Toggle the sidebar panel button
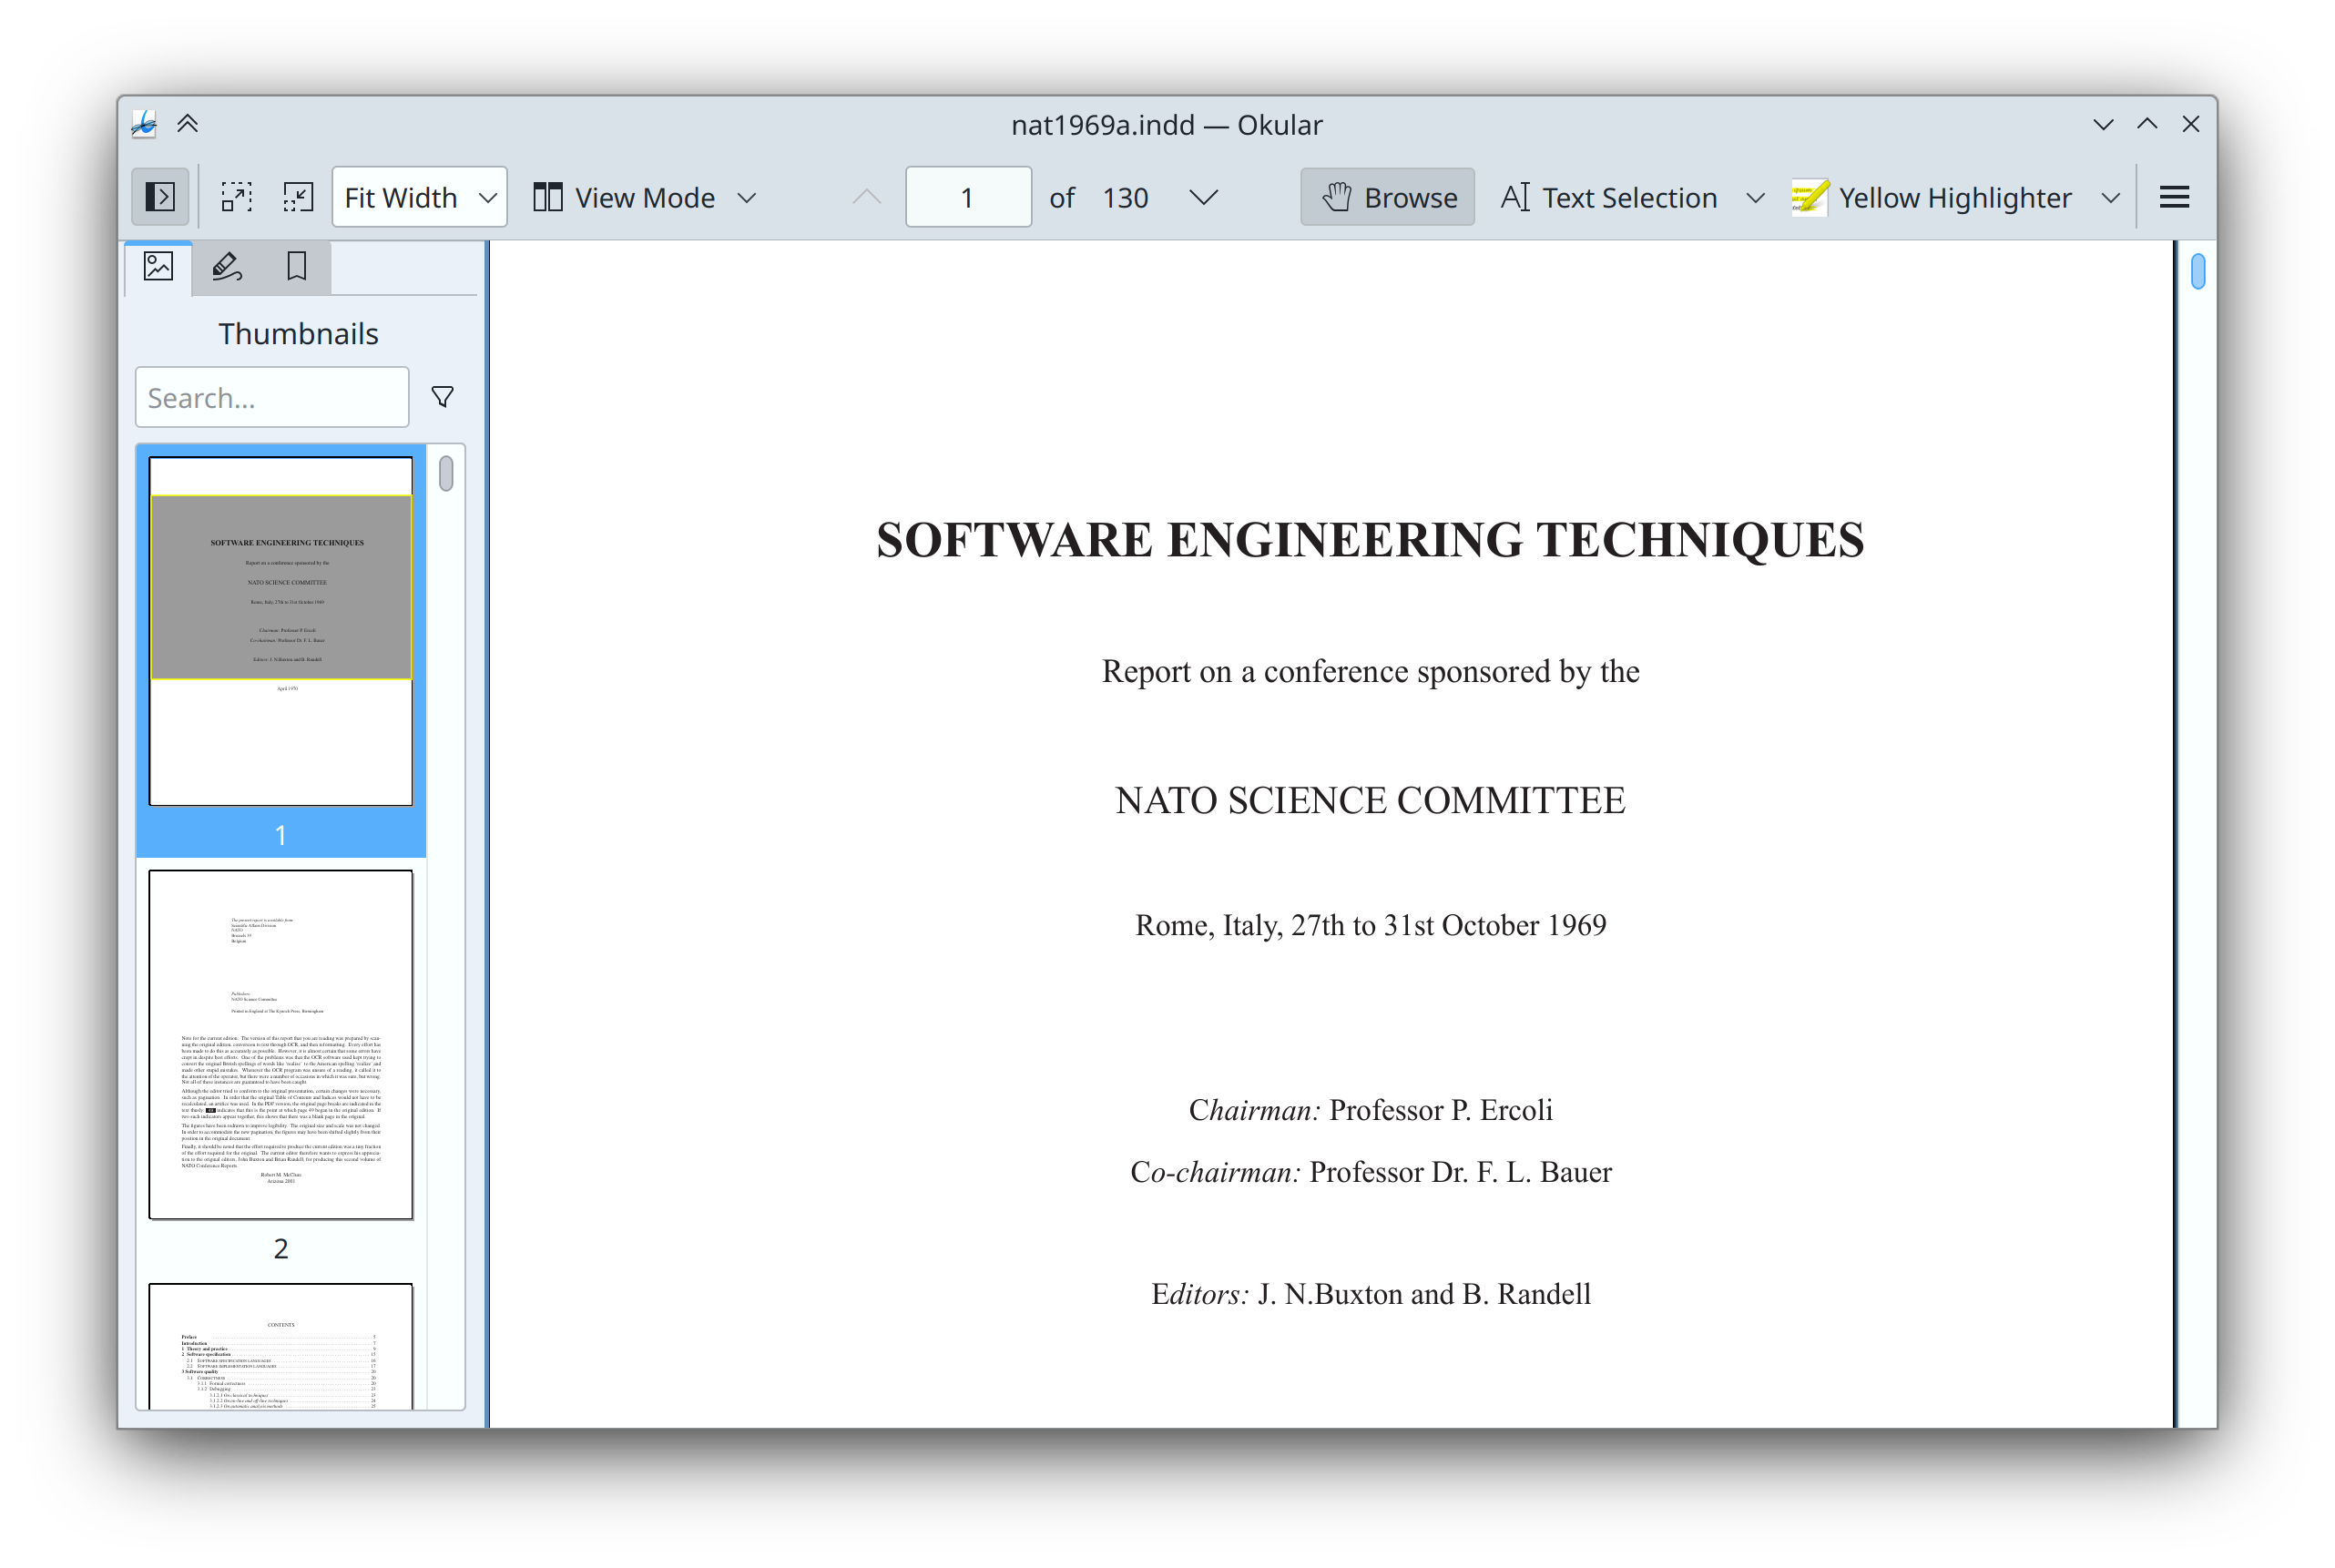This screenshot has height=1568, width=2335. (x=160, y=197)
